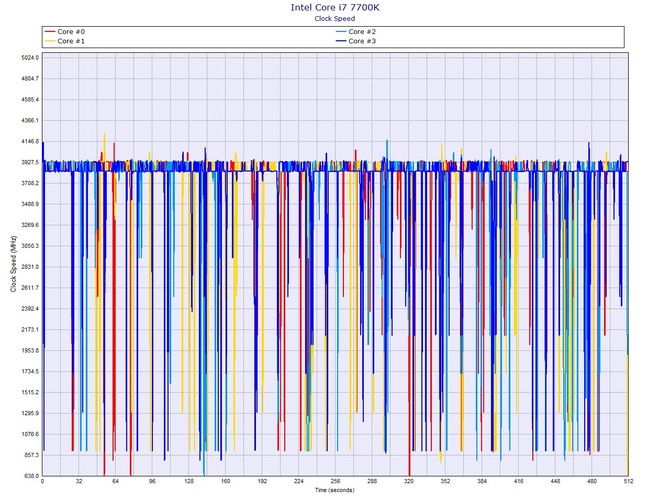670x502 pixels.
Task: Click the 96 tick on time axis
Action: tap(152, 481)
